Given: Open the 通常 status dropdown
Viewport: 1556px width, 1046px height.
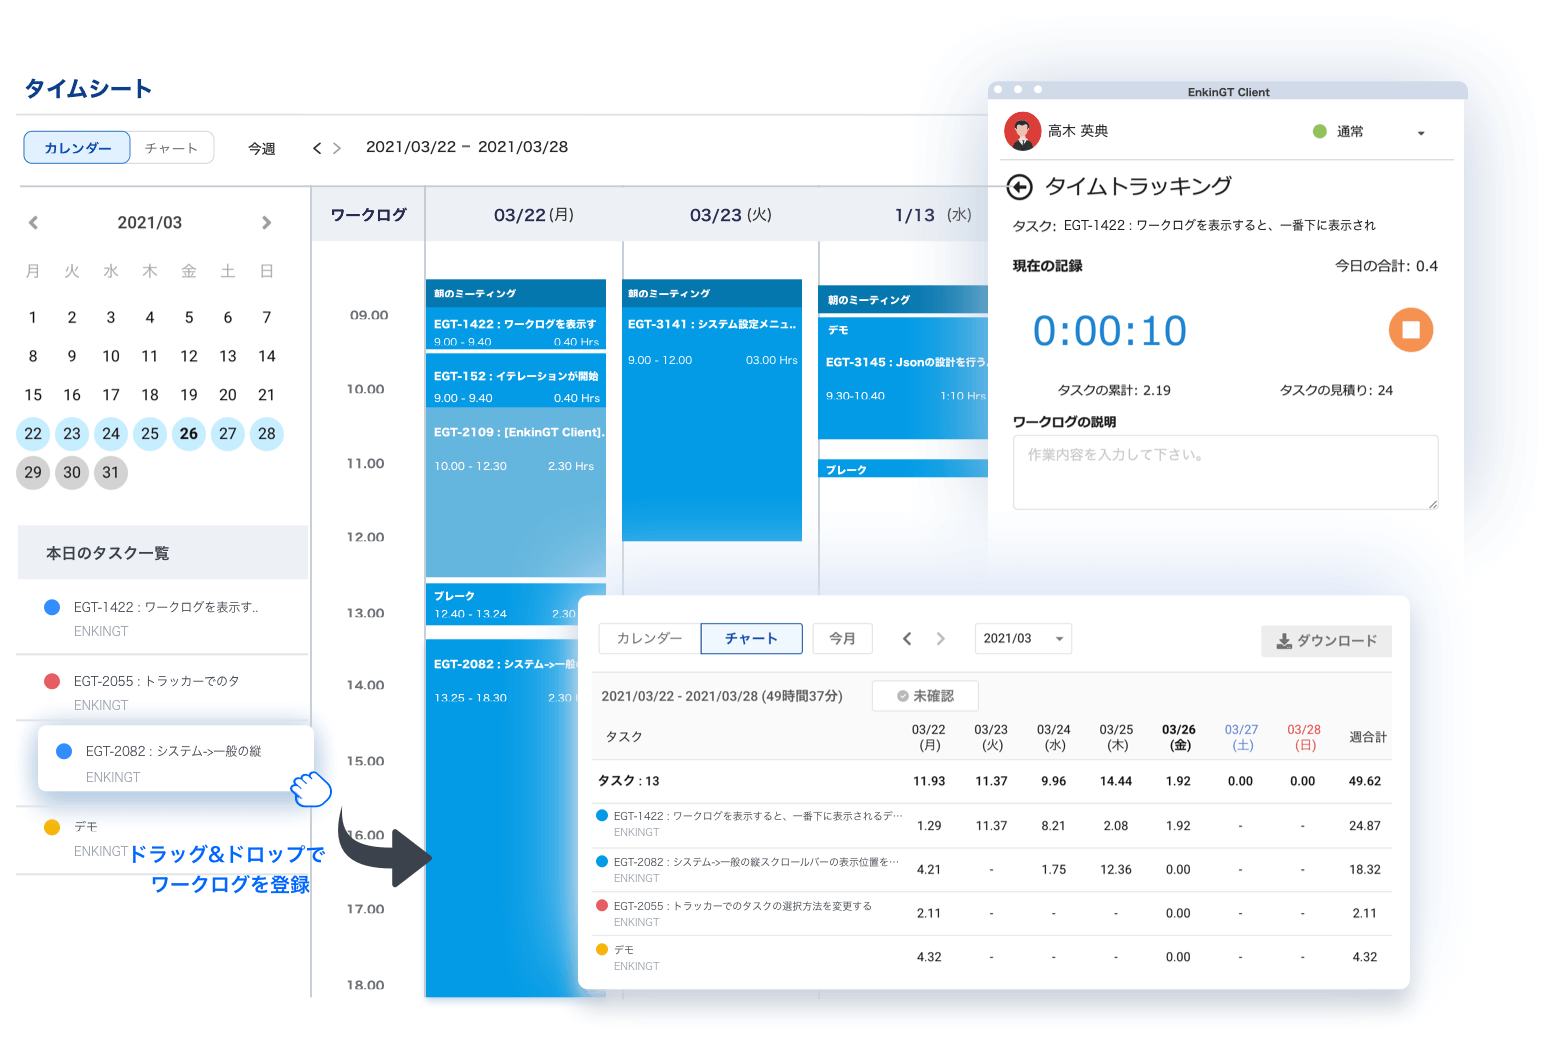Looking at the screenshot, I should click(1420, 133).
